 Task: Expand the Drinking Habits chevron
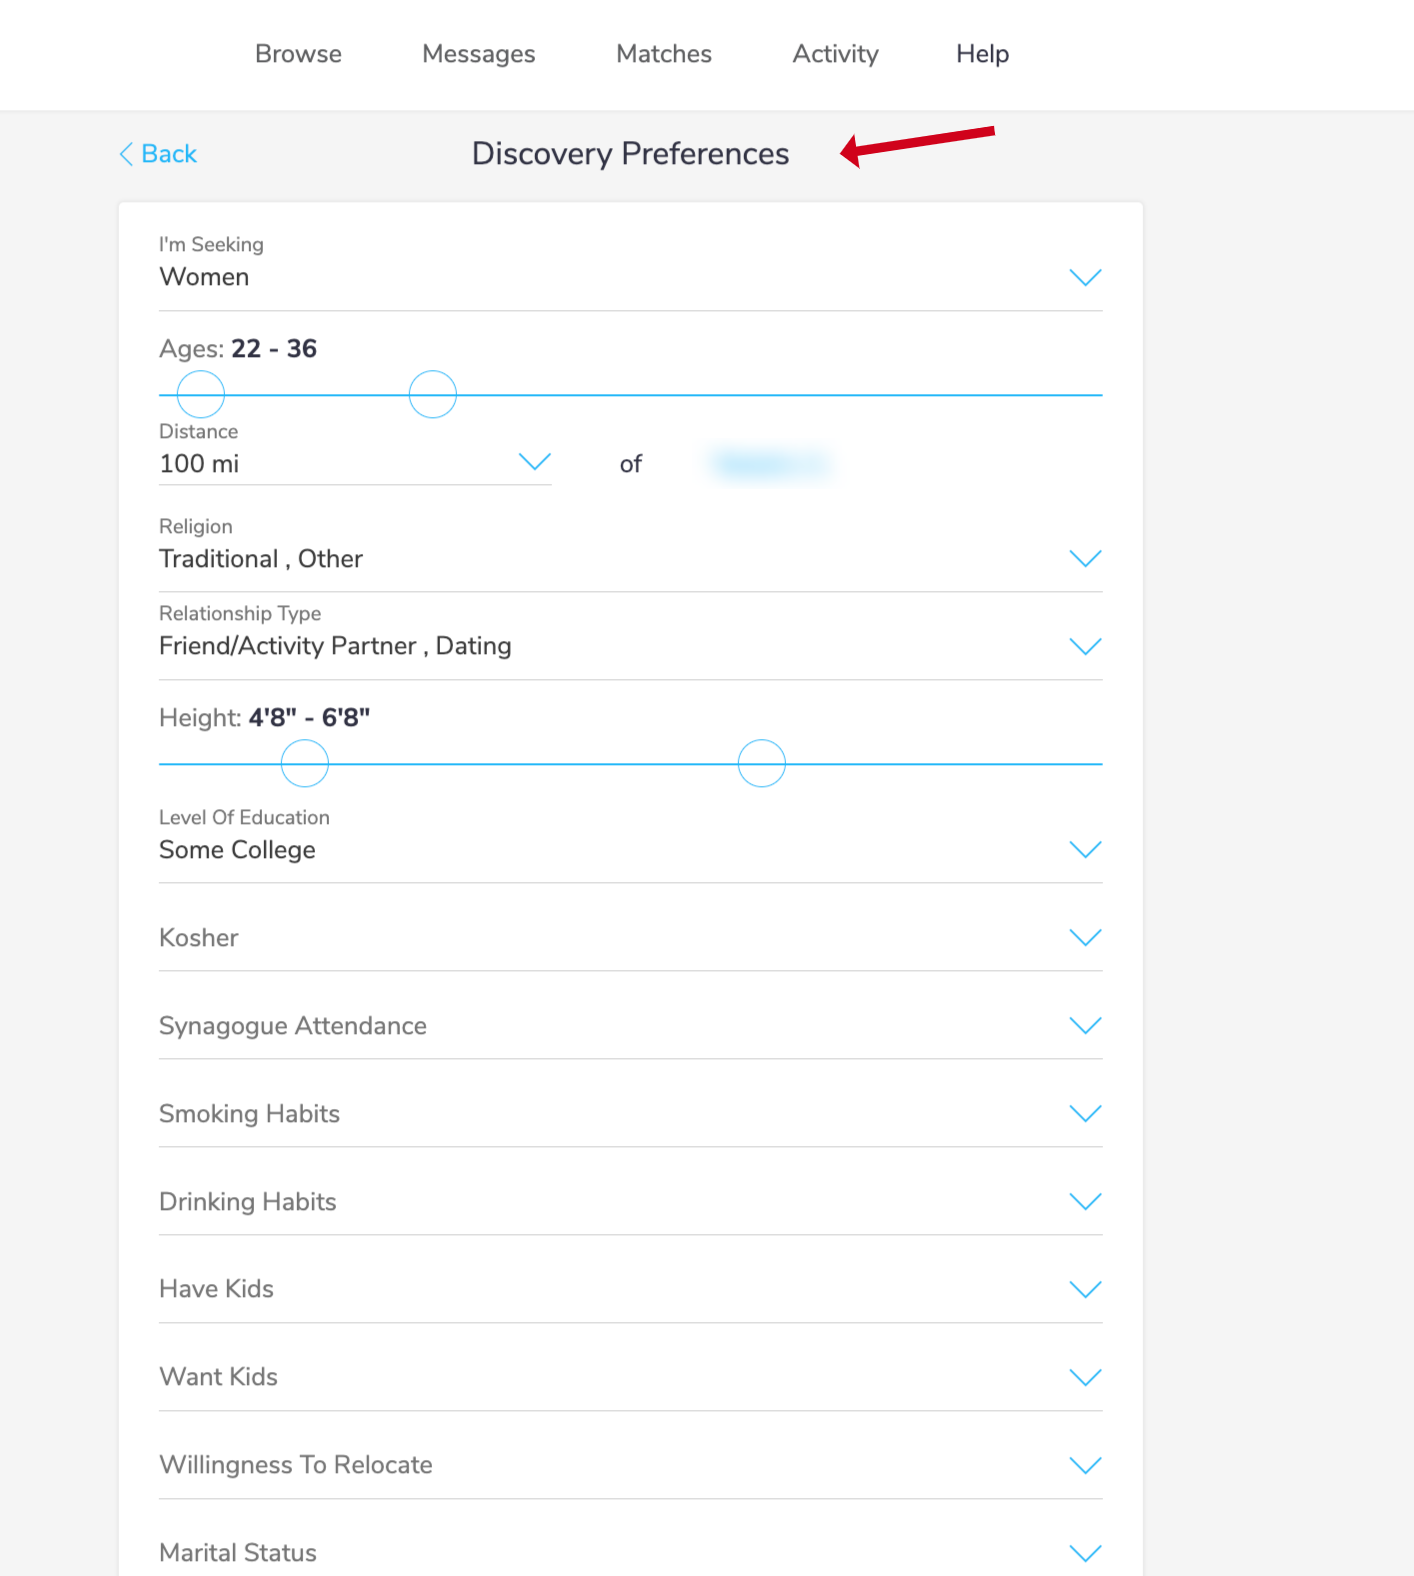(x=1085, y=1202)
